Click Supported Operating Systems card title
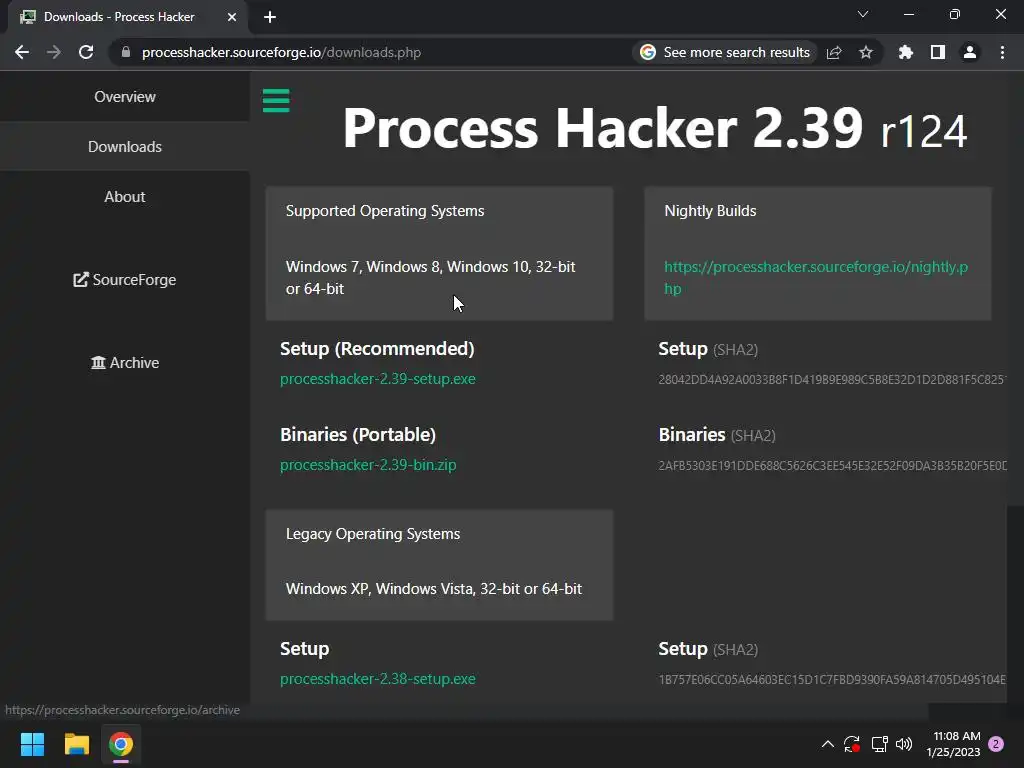This screenshot has width=1024, height=768. 385,211
